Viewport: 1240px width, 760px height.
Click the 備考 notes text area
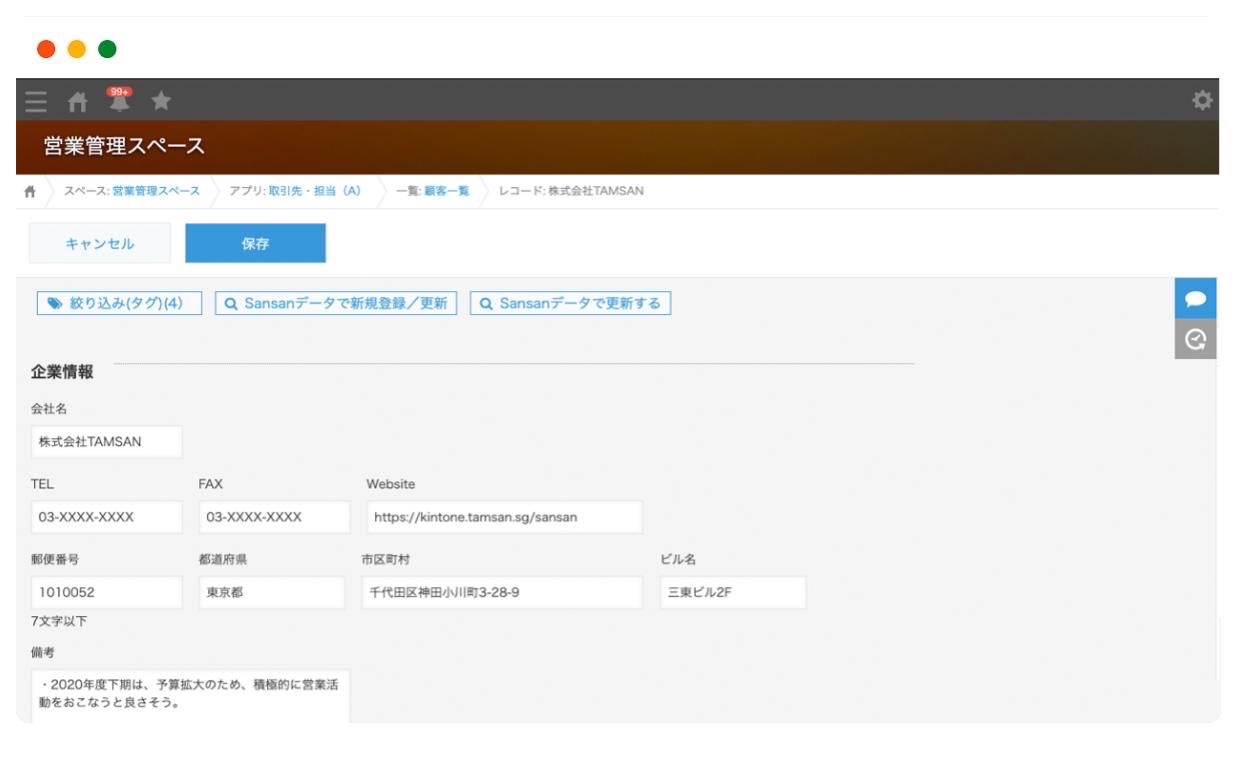click(x=191, y=696)
